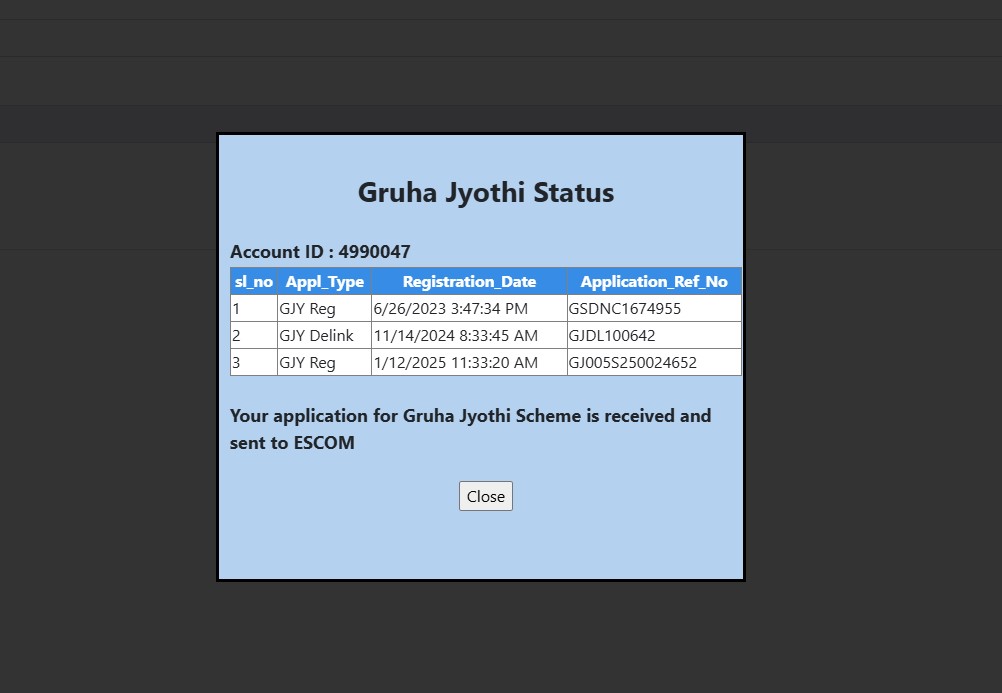Select the Application_Ref_No column header
The image size is (1002, 693).
point(654,281)
